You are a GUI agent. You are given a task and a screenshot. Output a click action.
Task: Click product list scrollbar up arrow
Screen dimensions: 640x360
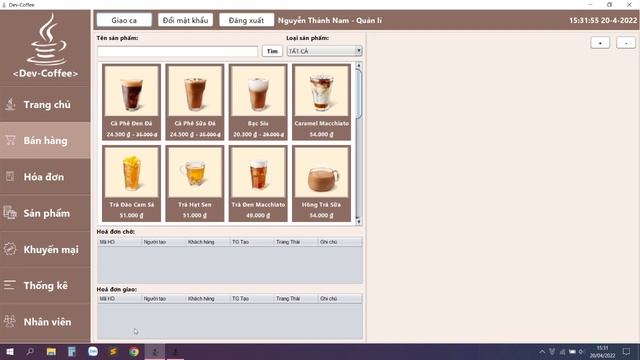click(358, 65)
